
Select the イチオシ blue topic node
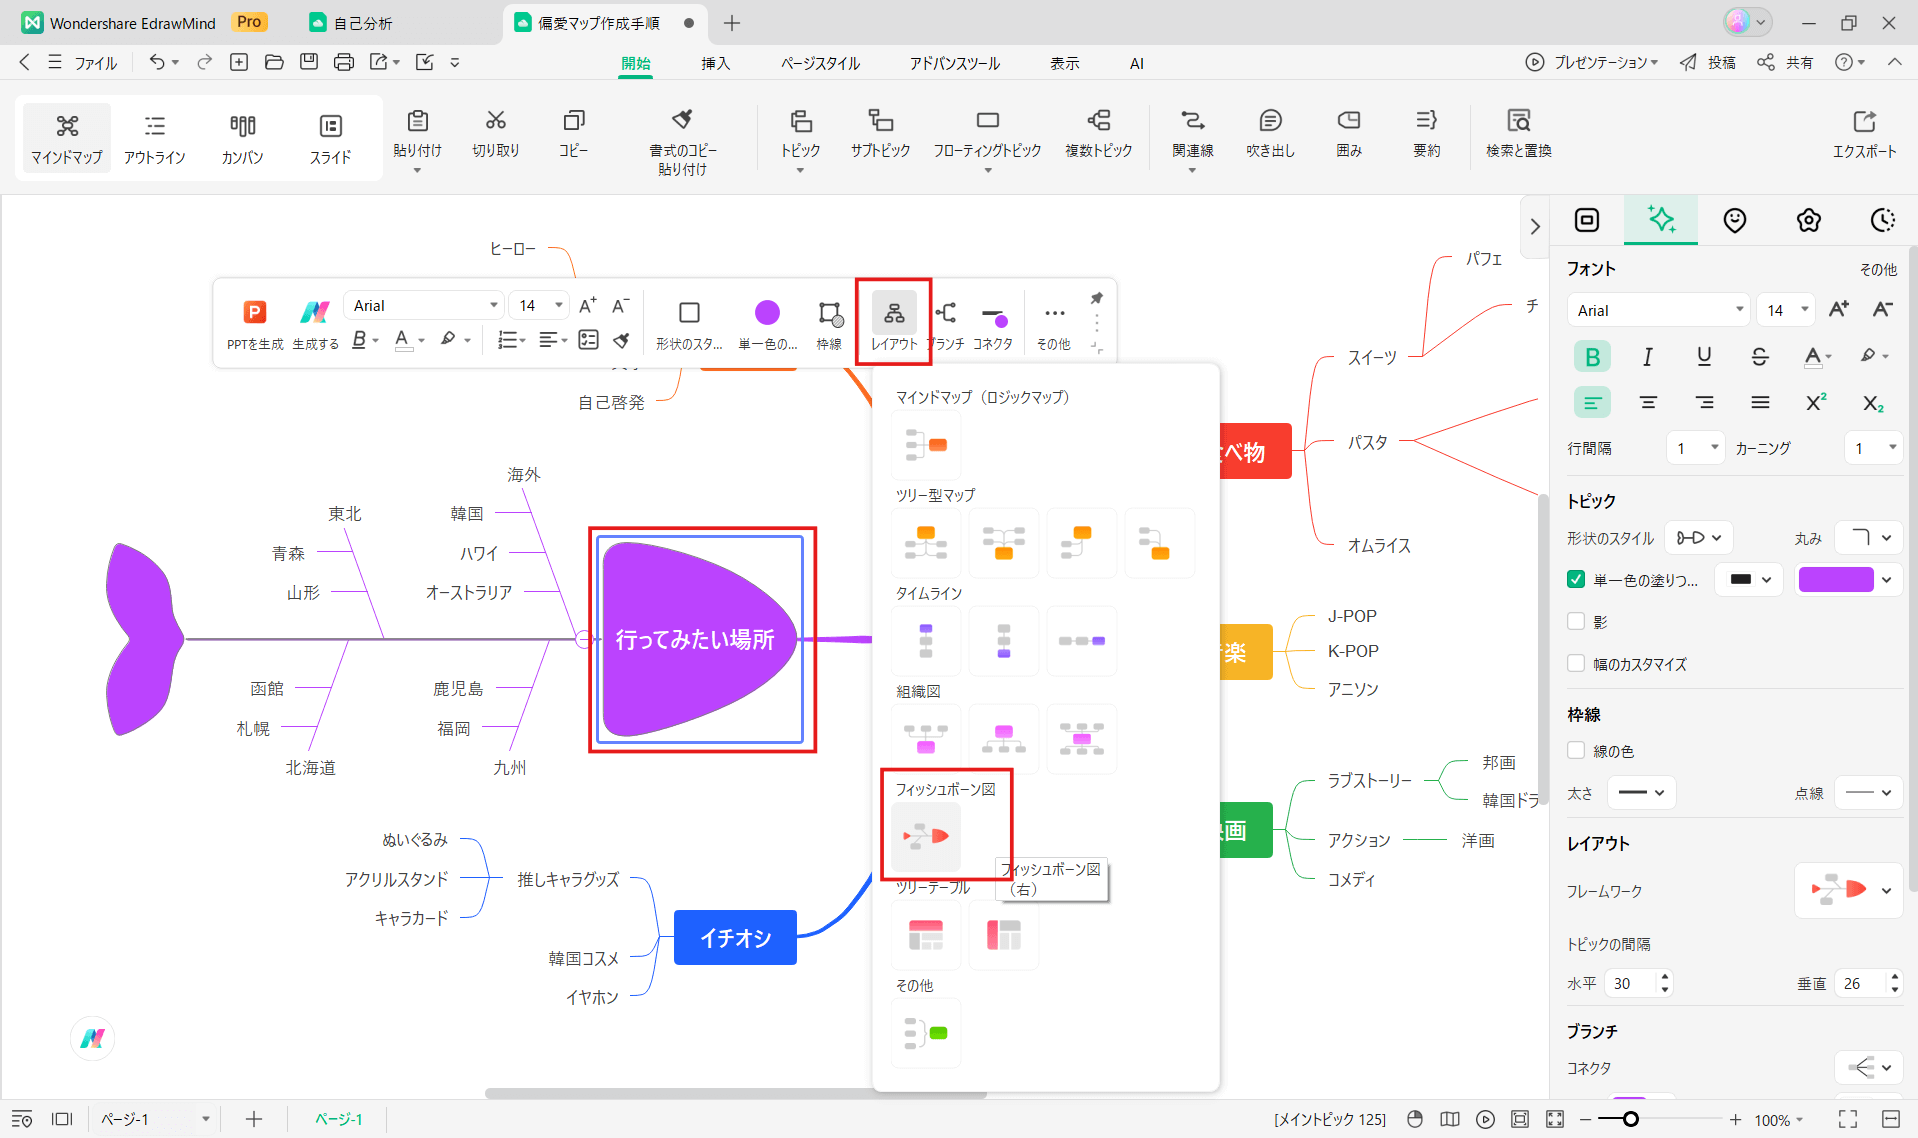pyautogui.click(x=735, y=937)
